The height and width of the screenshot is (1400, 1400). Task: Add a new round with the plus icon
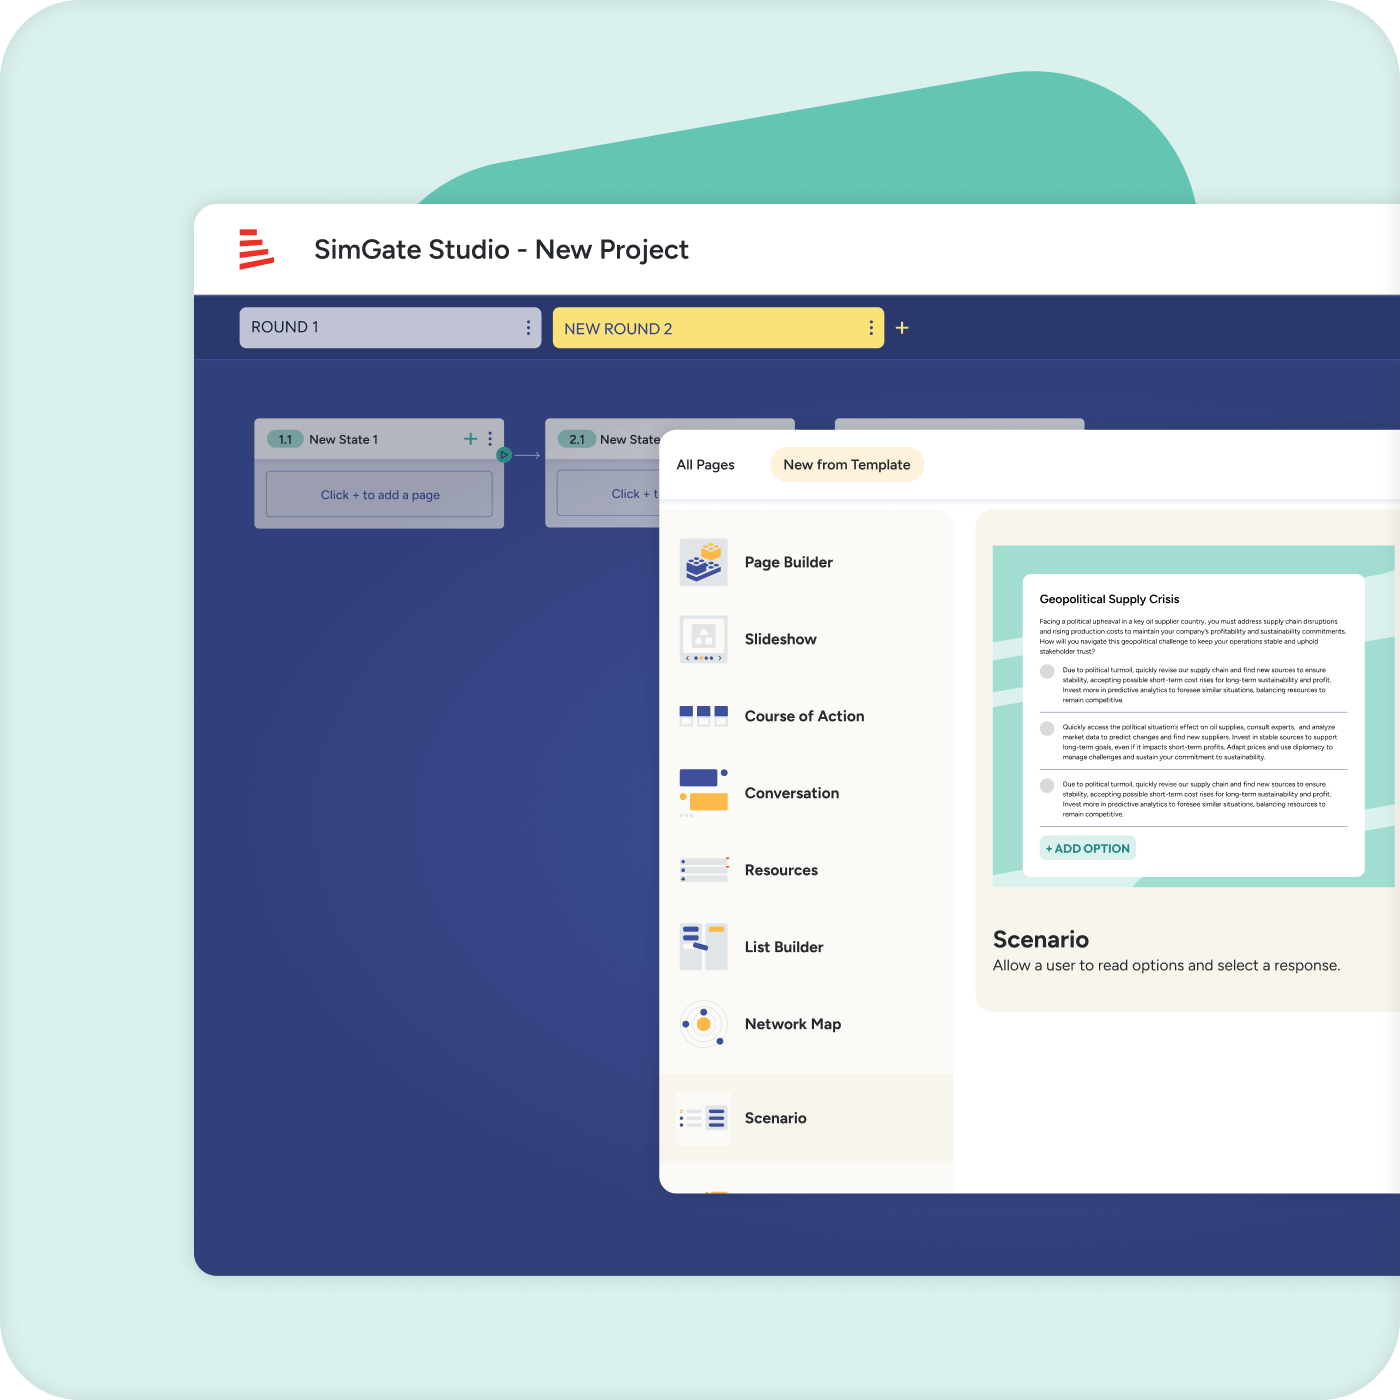(902, 328)
